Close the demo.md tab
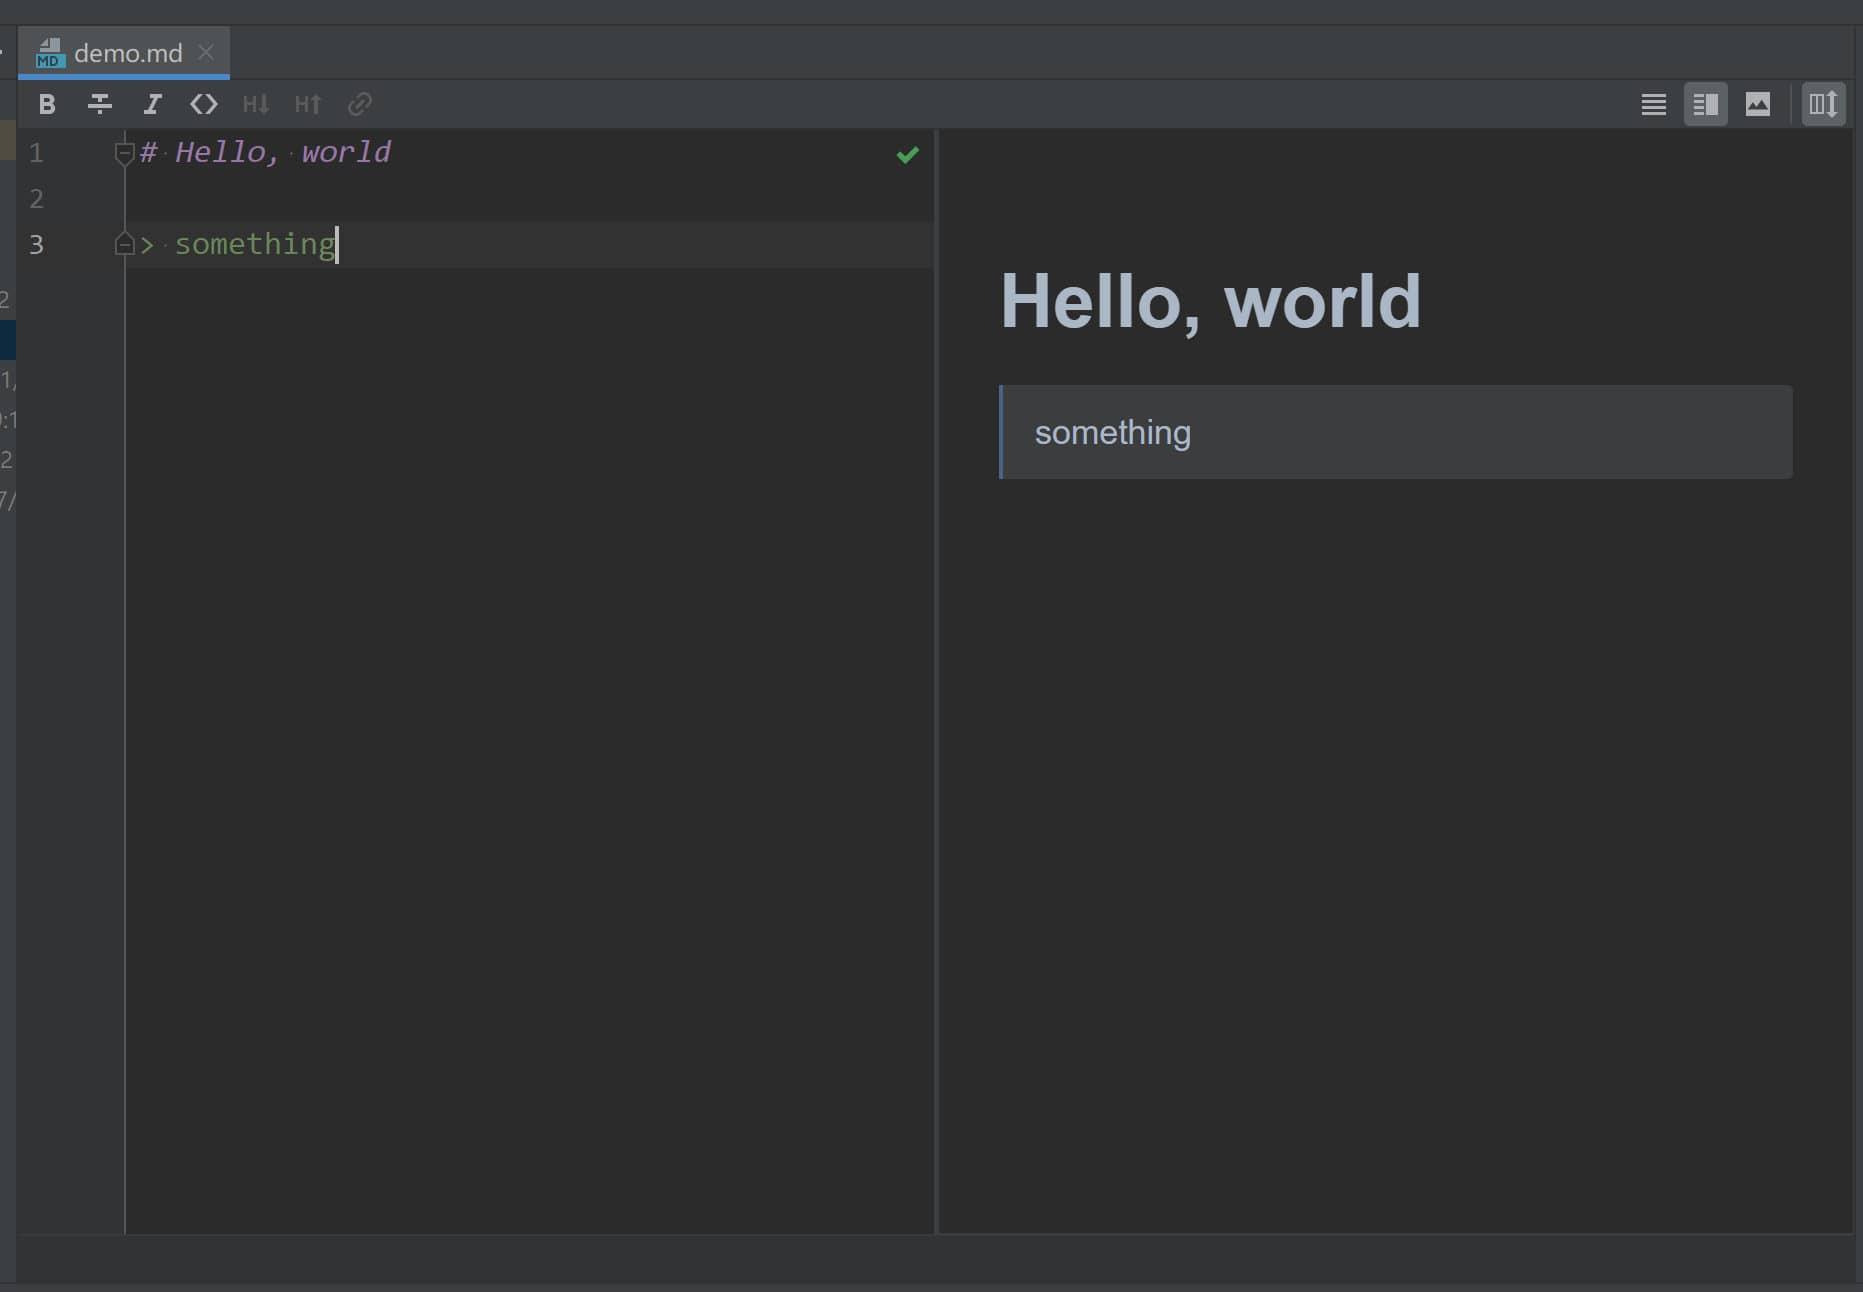The image size is (1863, 1292). coord(207,52)
